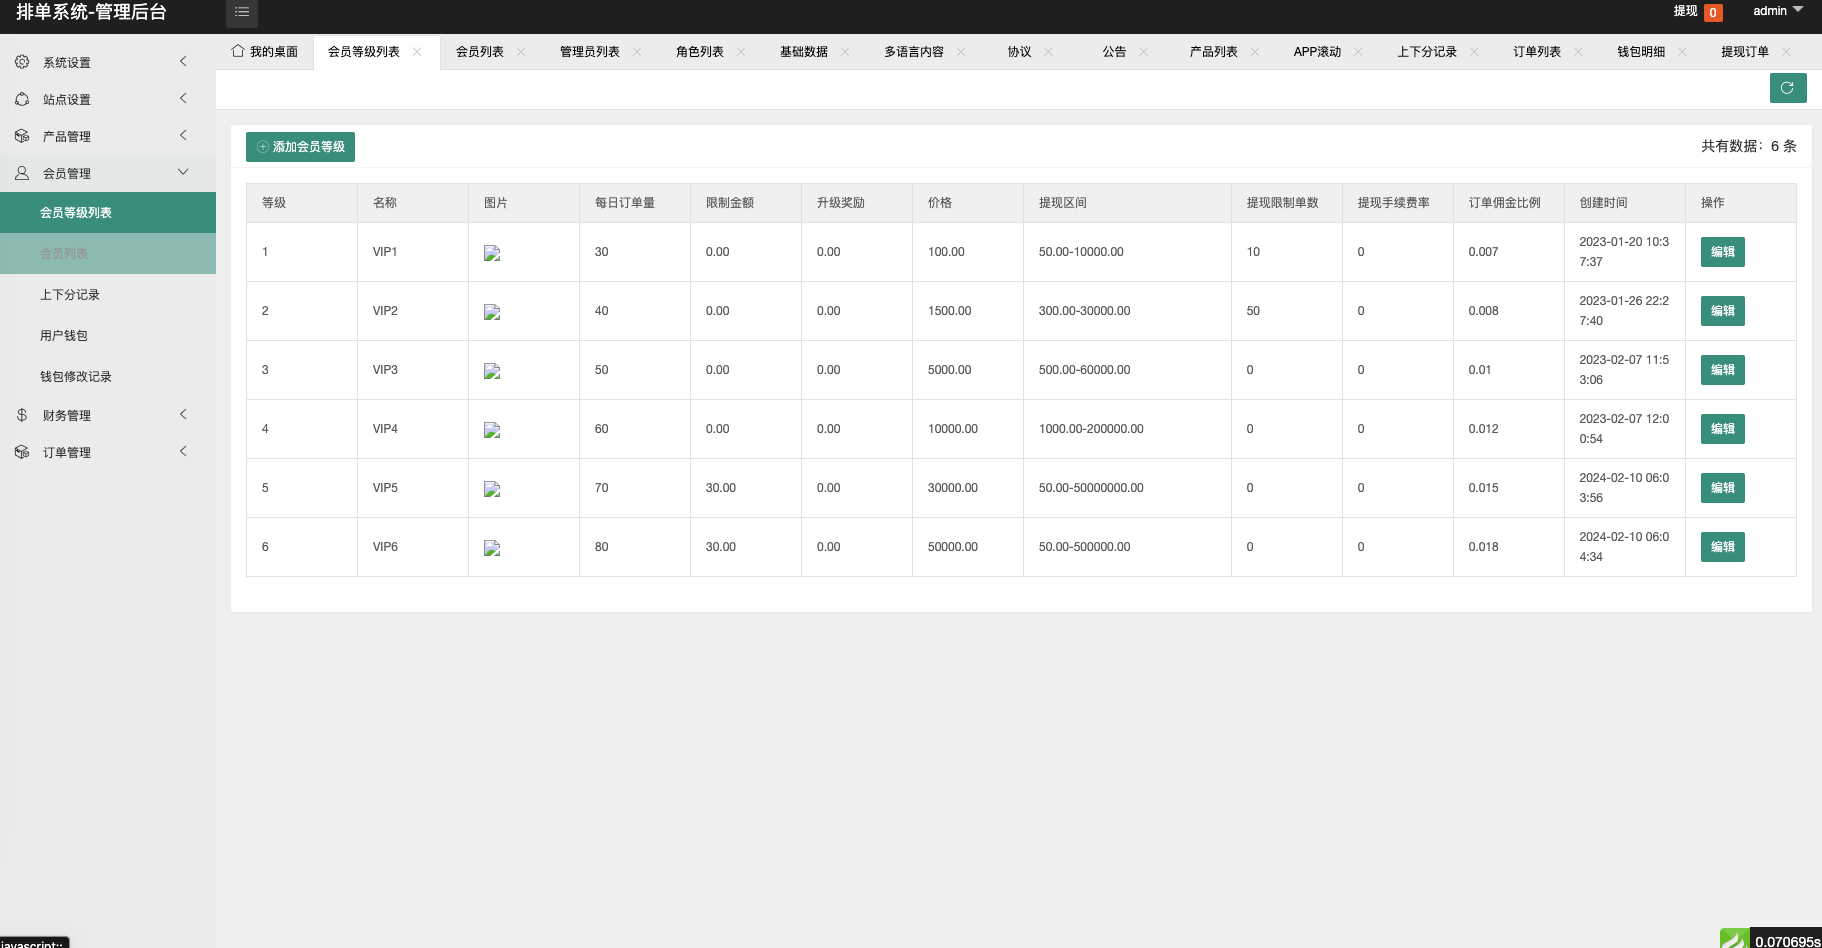Image resolution: width=1822 pixels, height=948 pixels.
Task: Open the 产品列表 tab
Action: (x=1212, y=51)
